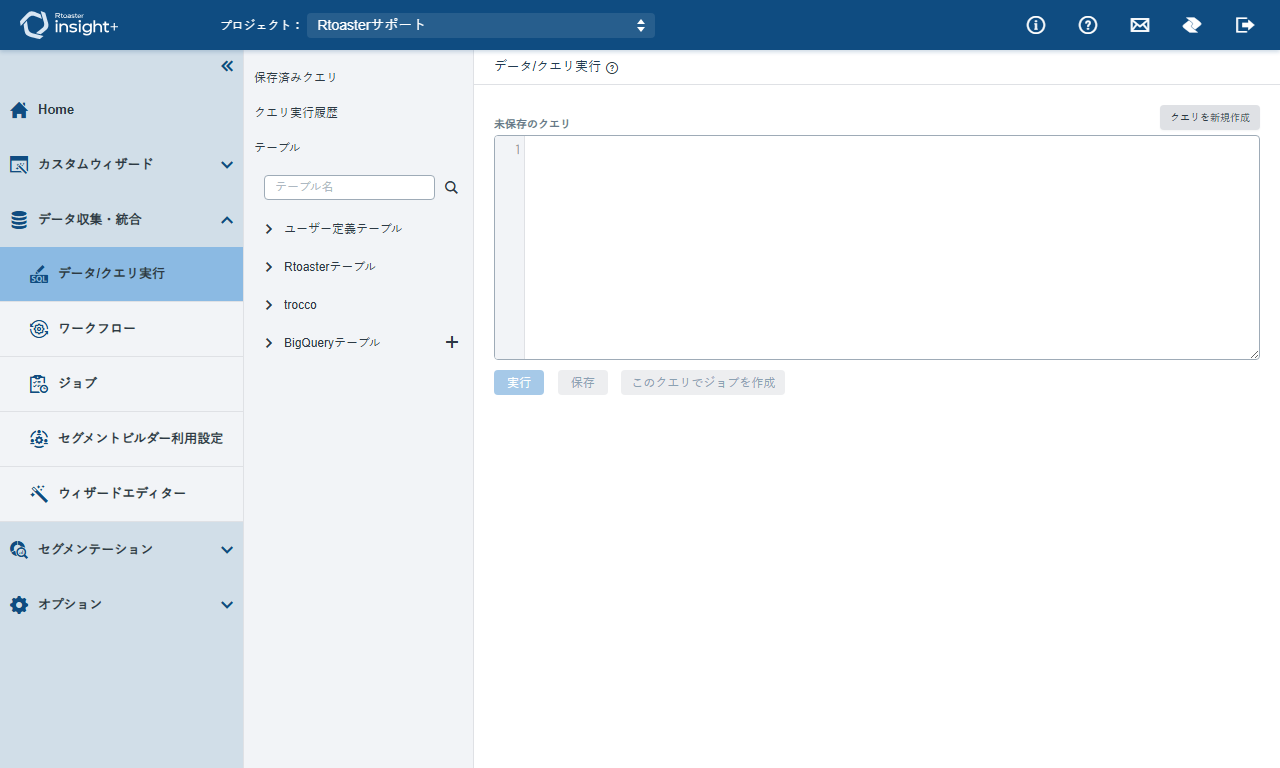Screen dimensions: 1280x768
Task: Expand カスタムウィザード menu chevron
Action: click(x=227, y=165)
